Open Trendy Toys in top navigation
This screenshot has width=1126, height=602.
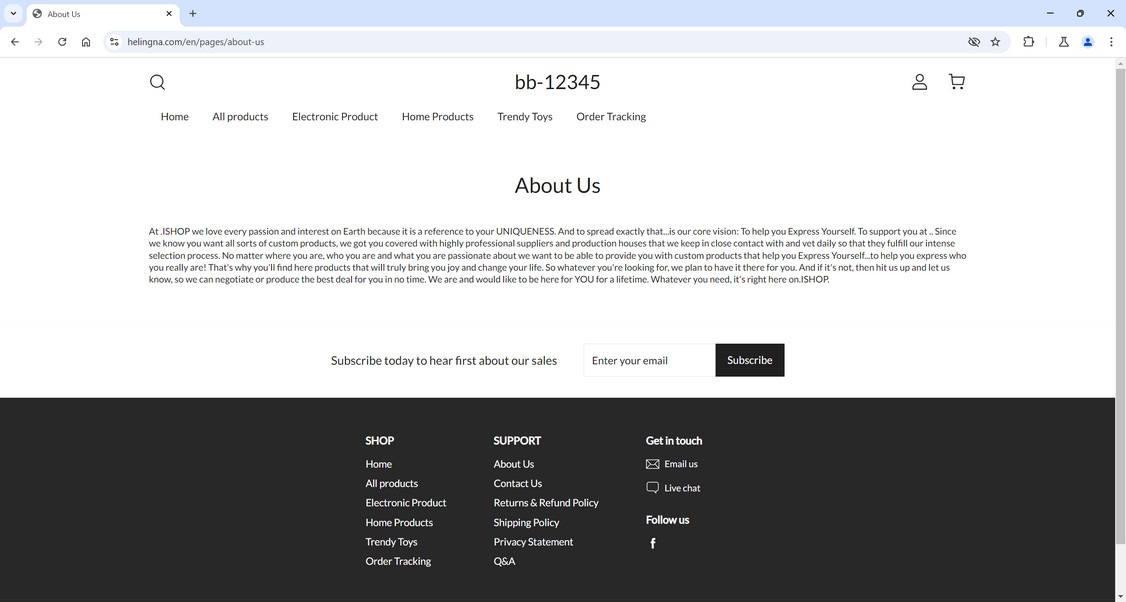[x=525, y=116]
